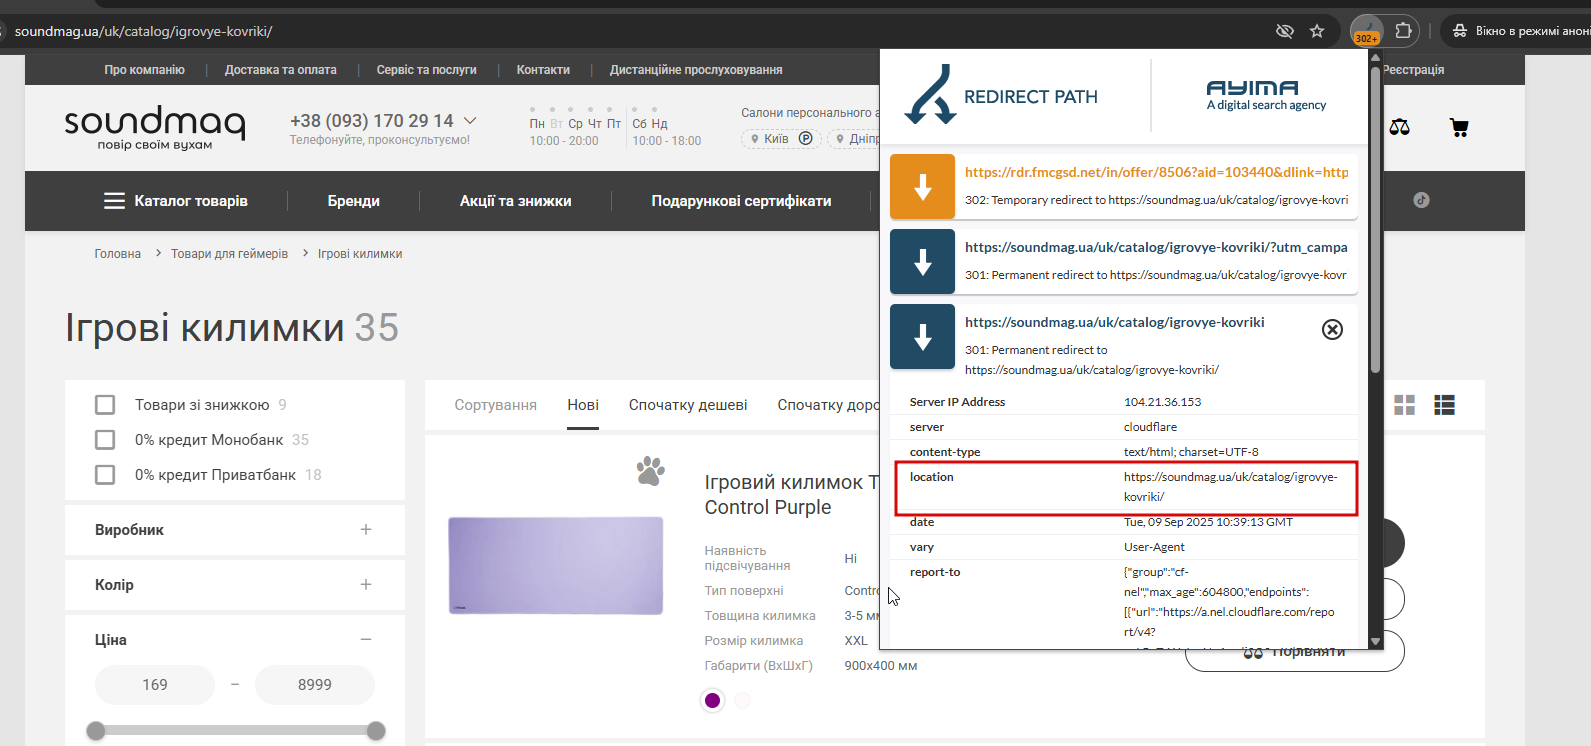Viewport: 1591px width, 746px height.
Task: Click the minimum price field 169
Action: 155,685
